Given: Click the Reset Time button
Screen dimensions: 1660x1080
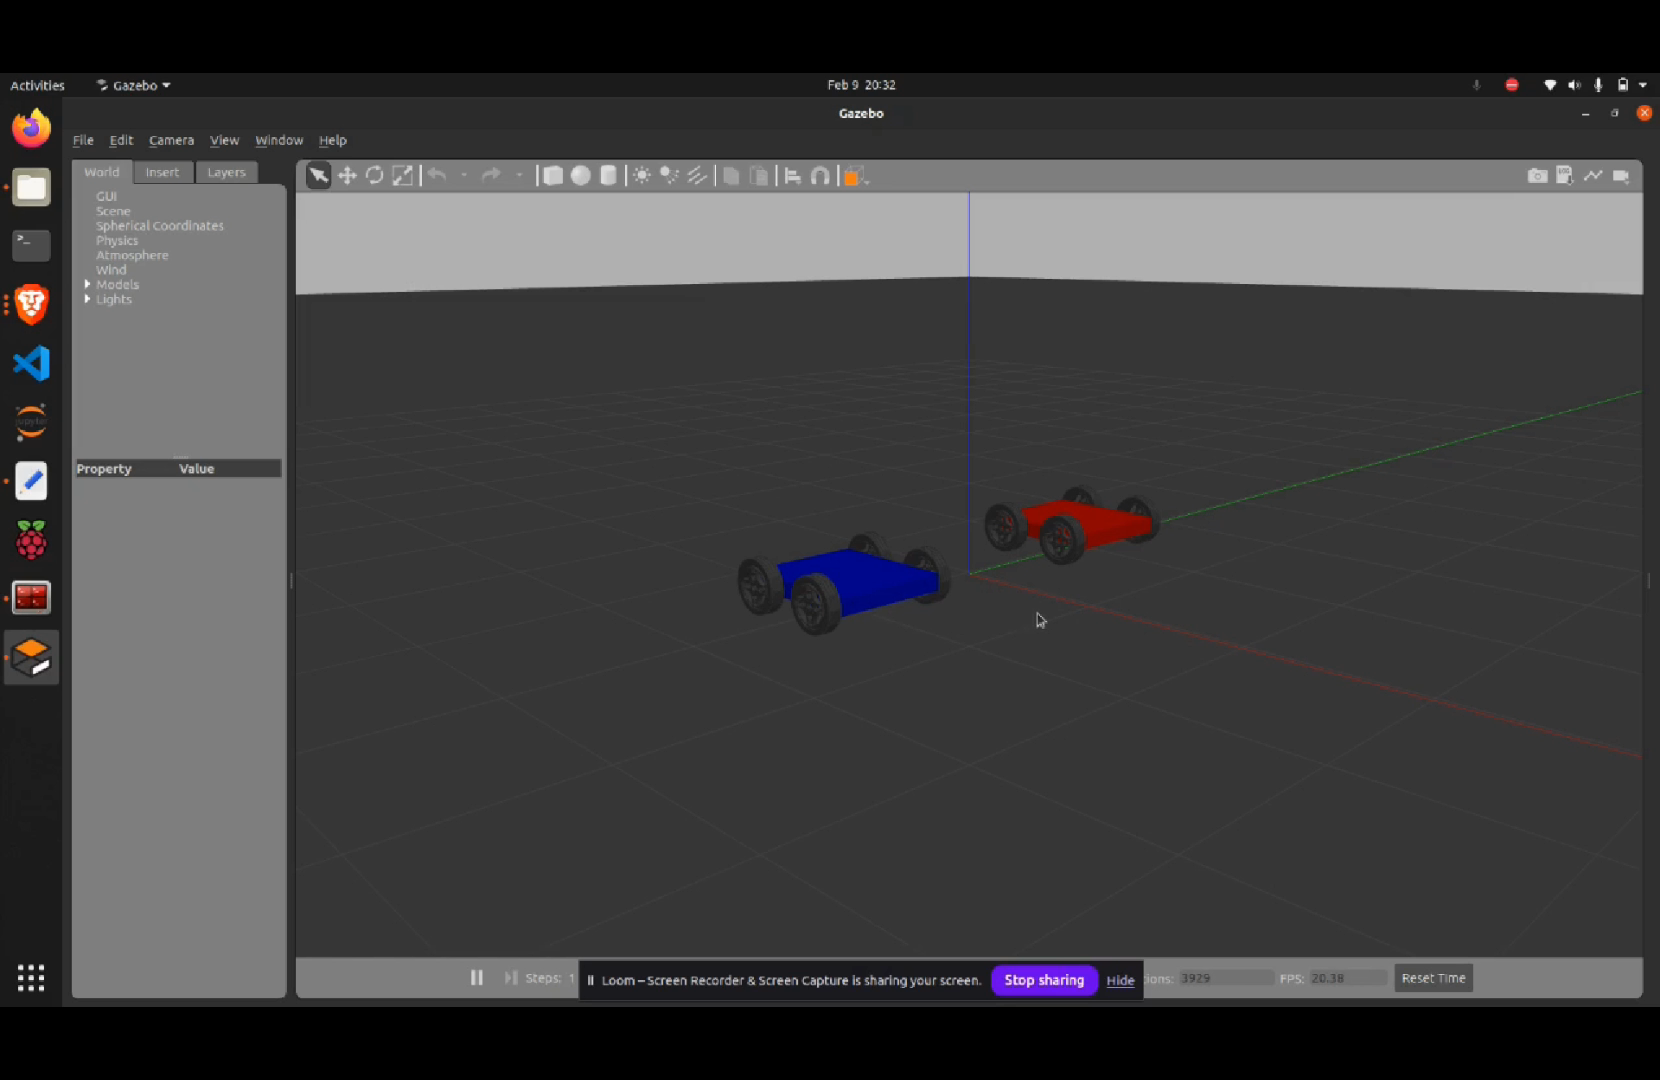Looking at the screenshot, I should (1433, 978).
